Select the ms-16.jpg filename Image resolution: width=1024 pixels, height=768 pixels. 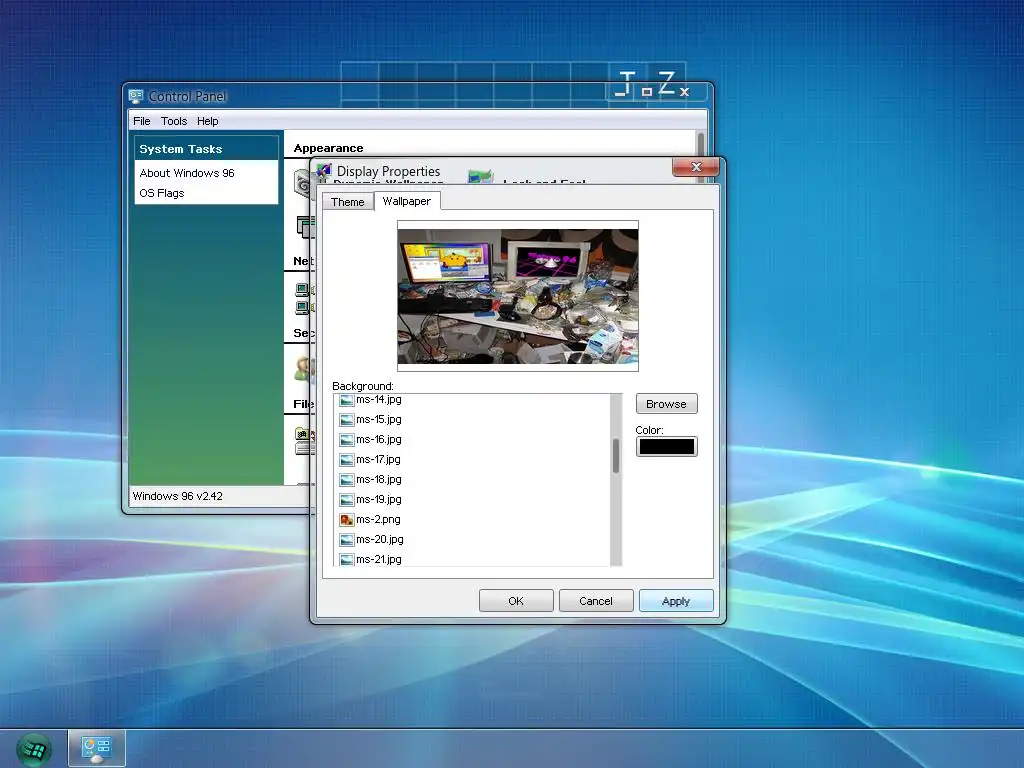(379, 440)
